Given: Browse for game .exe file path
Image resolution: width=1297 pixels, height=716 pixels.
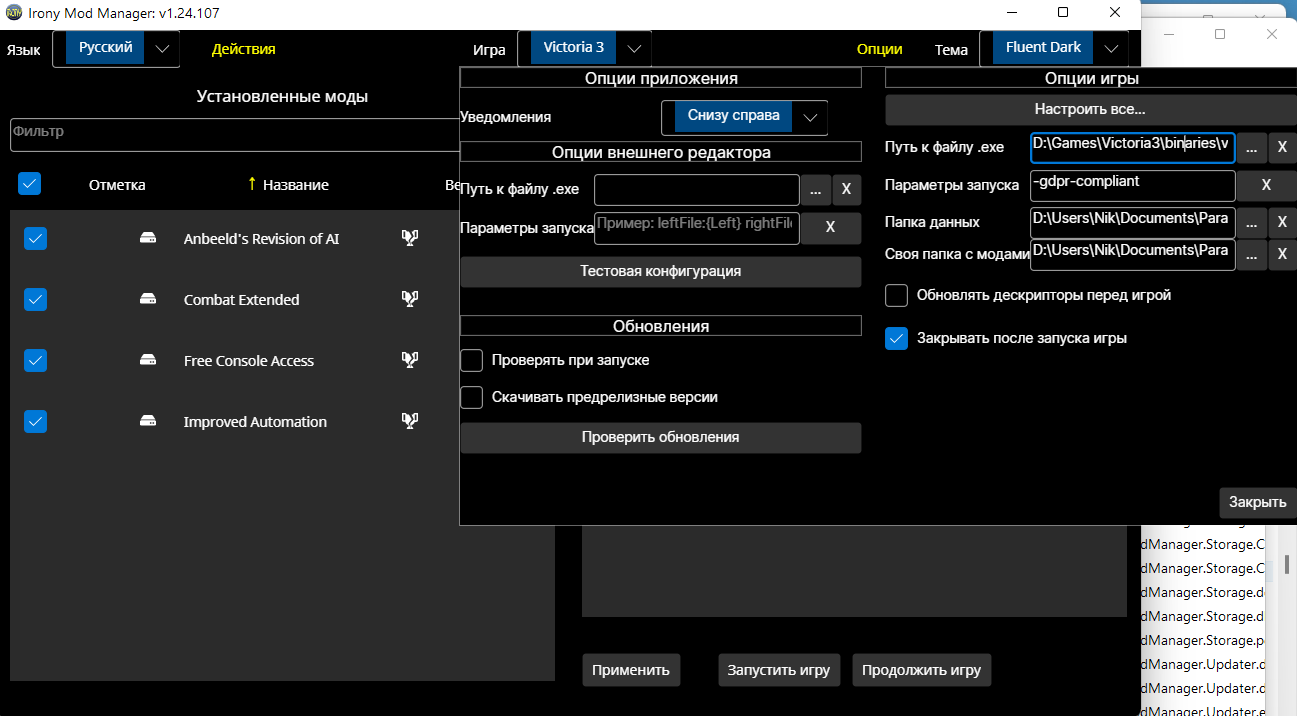Looking at the screenshot, I should (x=1252, y=147).
